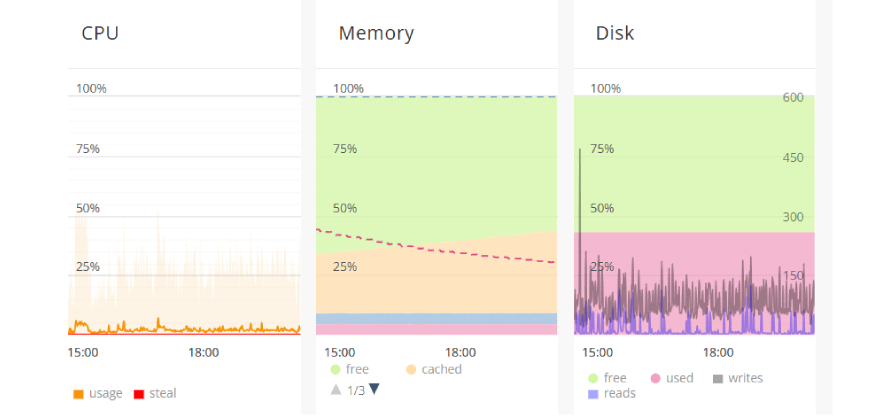Image resolution: width=880 pixels, height=420 pixels.
Task: Toggle the free series in Disk legend
Action: 593,378
